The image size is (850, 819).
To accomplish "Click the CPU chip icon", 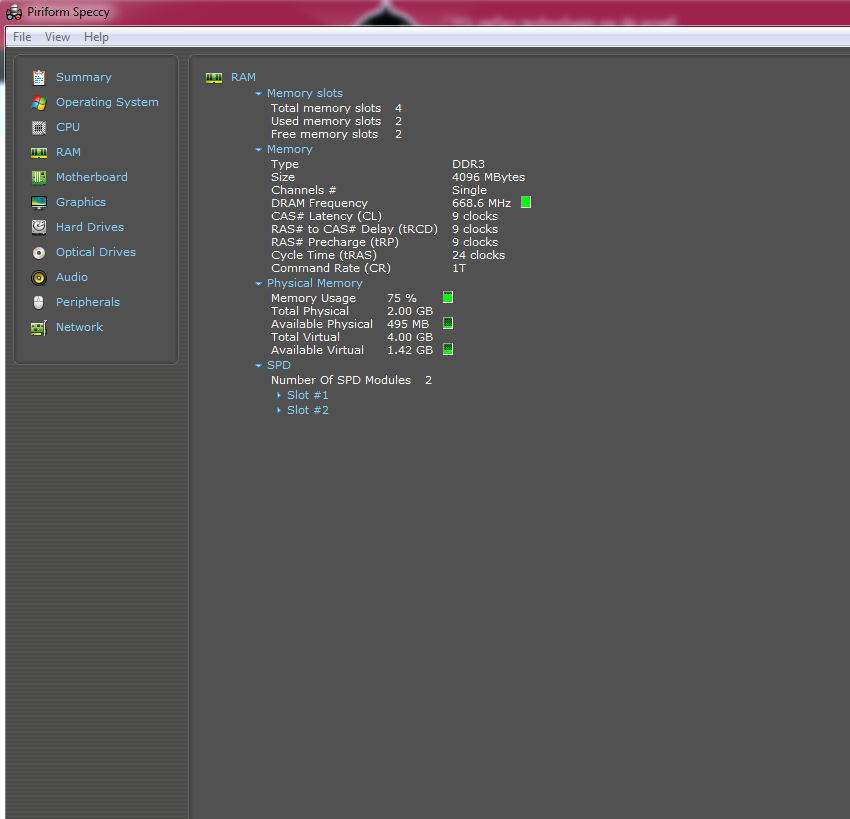I will tap(38, 127).
